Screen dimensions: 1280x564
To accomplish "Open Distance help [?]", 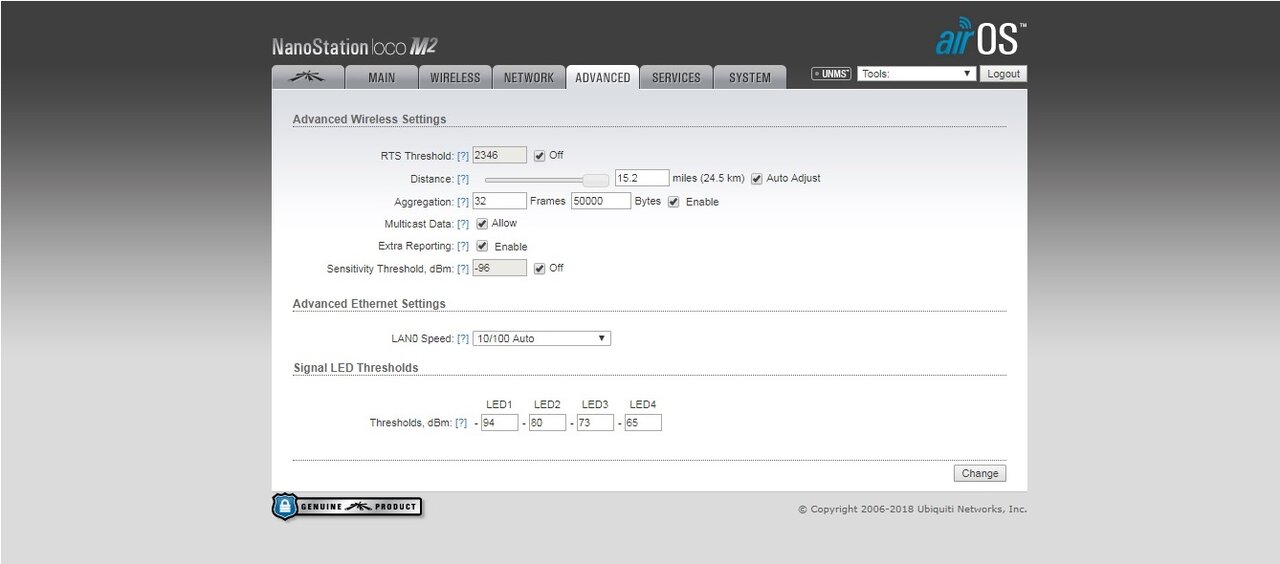I will [463, 179].
